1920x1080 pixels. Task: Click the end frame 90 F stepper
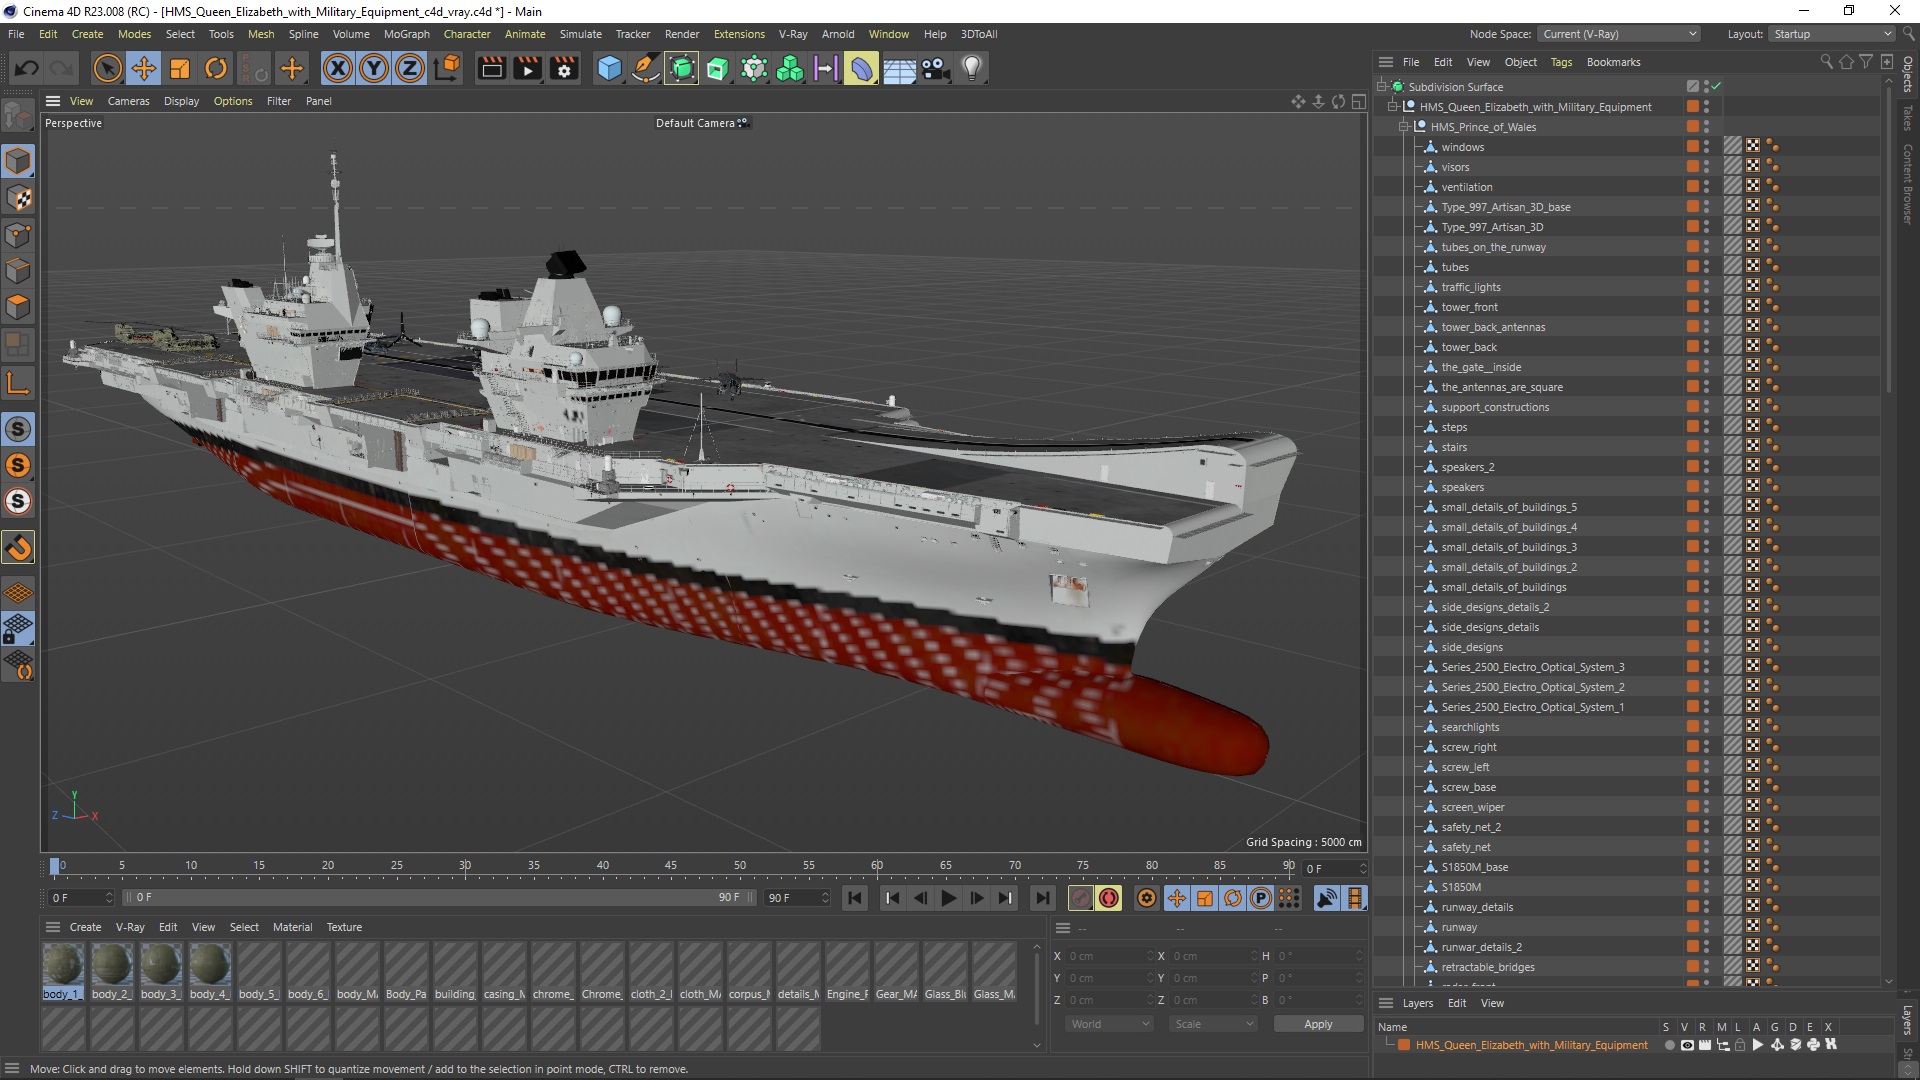825,898
